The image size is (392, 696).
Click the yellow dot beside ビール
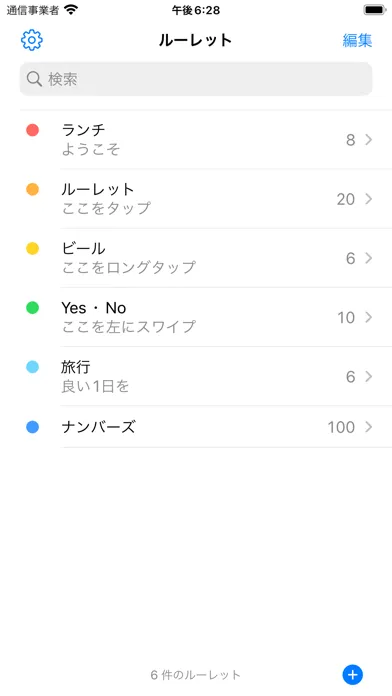[32, 249]
